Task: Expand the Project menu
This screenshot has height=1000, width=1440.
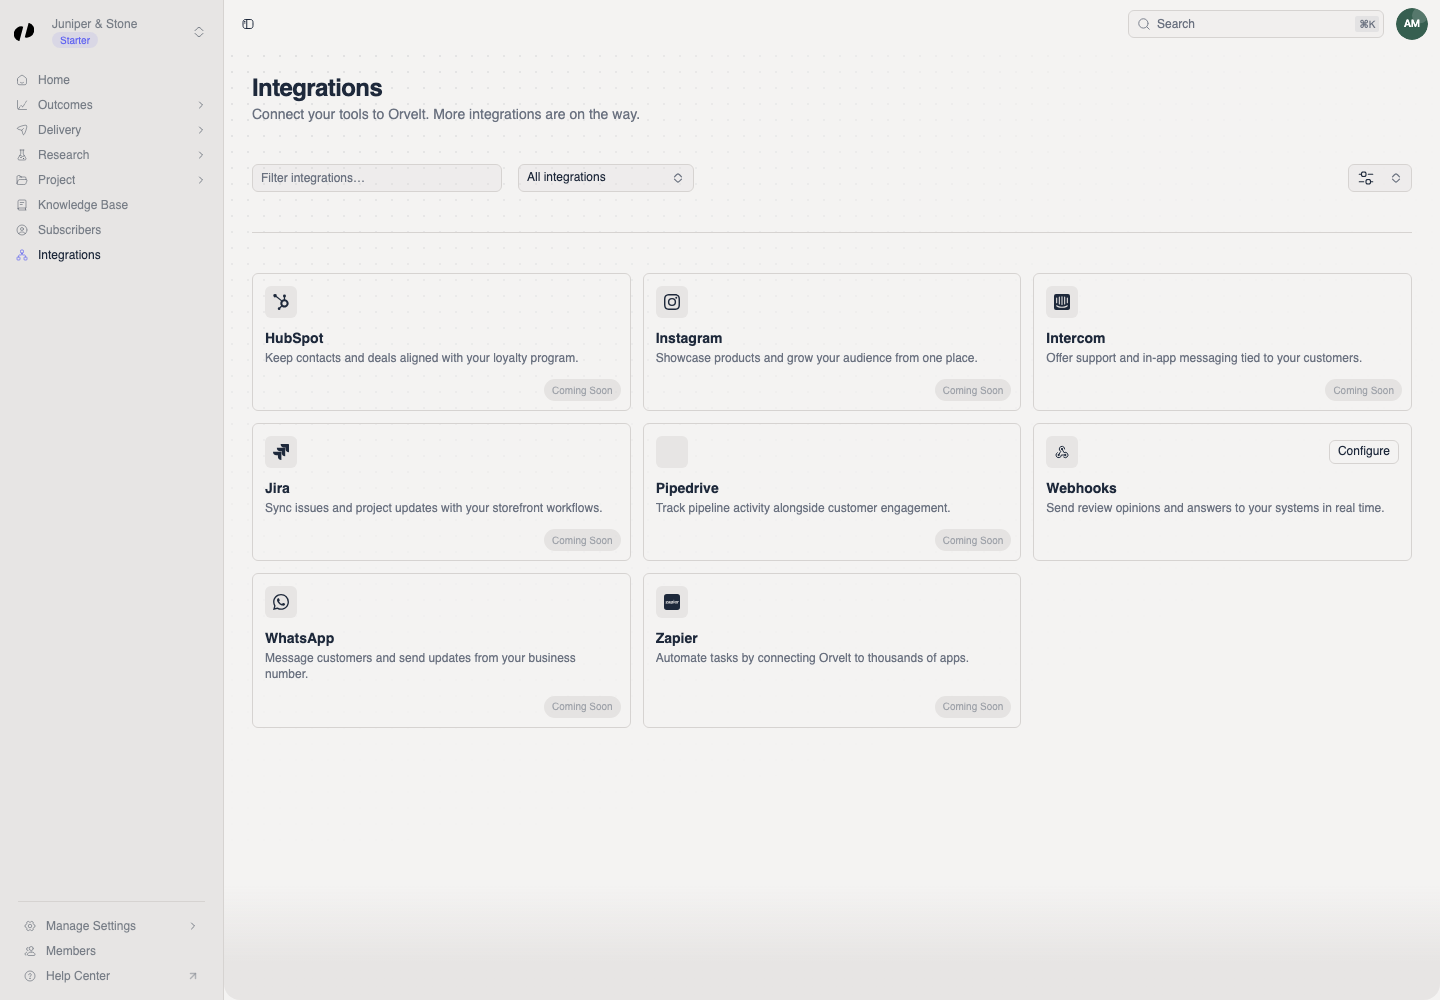Action: (111, 180)
